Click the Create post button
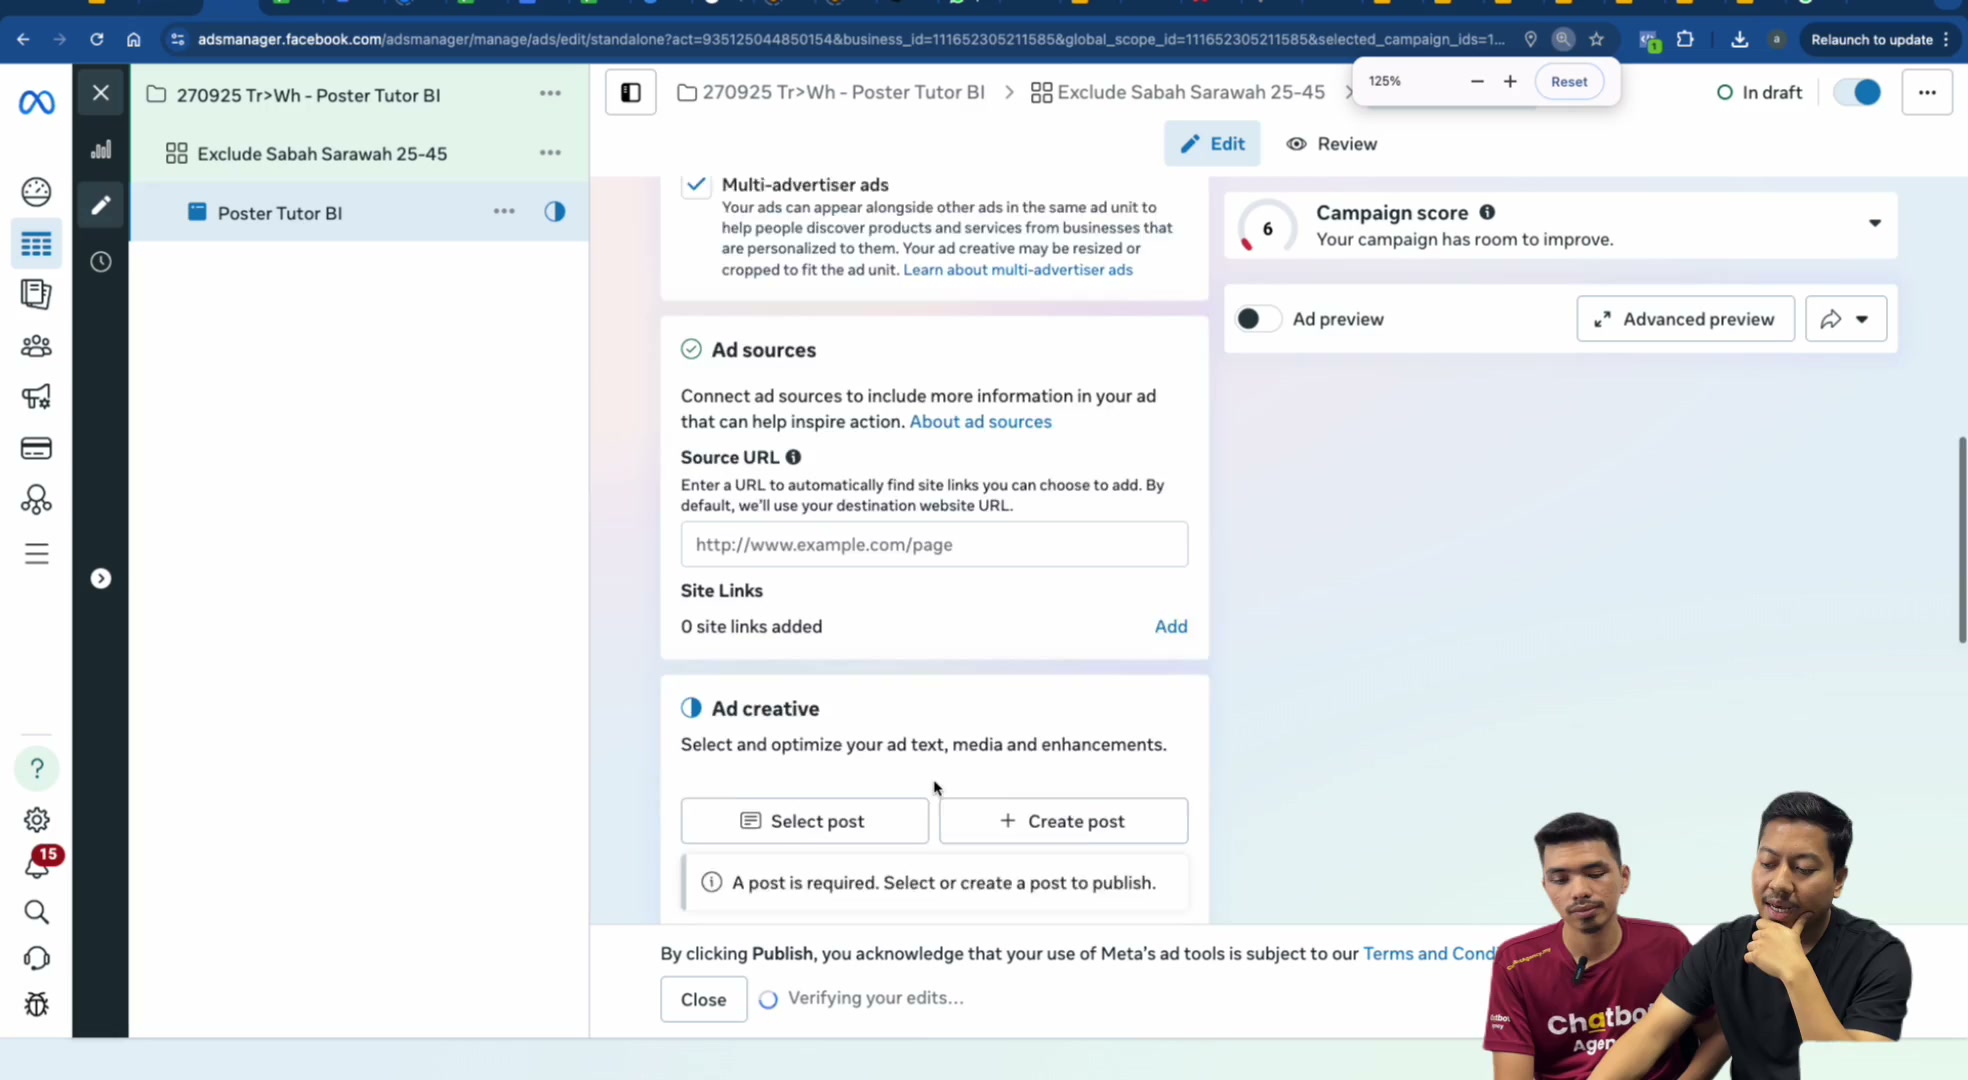Image resolution: width=1968 pixels, height=1080 pixels. (x=1063, y=821)
